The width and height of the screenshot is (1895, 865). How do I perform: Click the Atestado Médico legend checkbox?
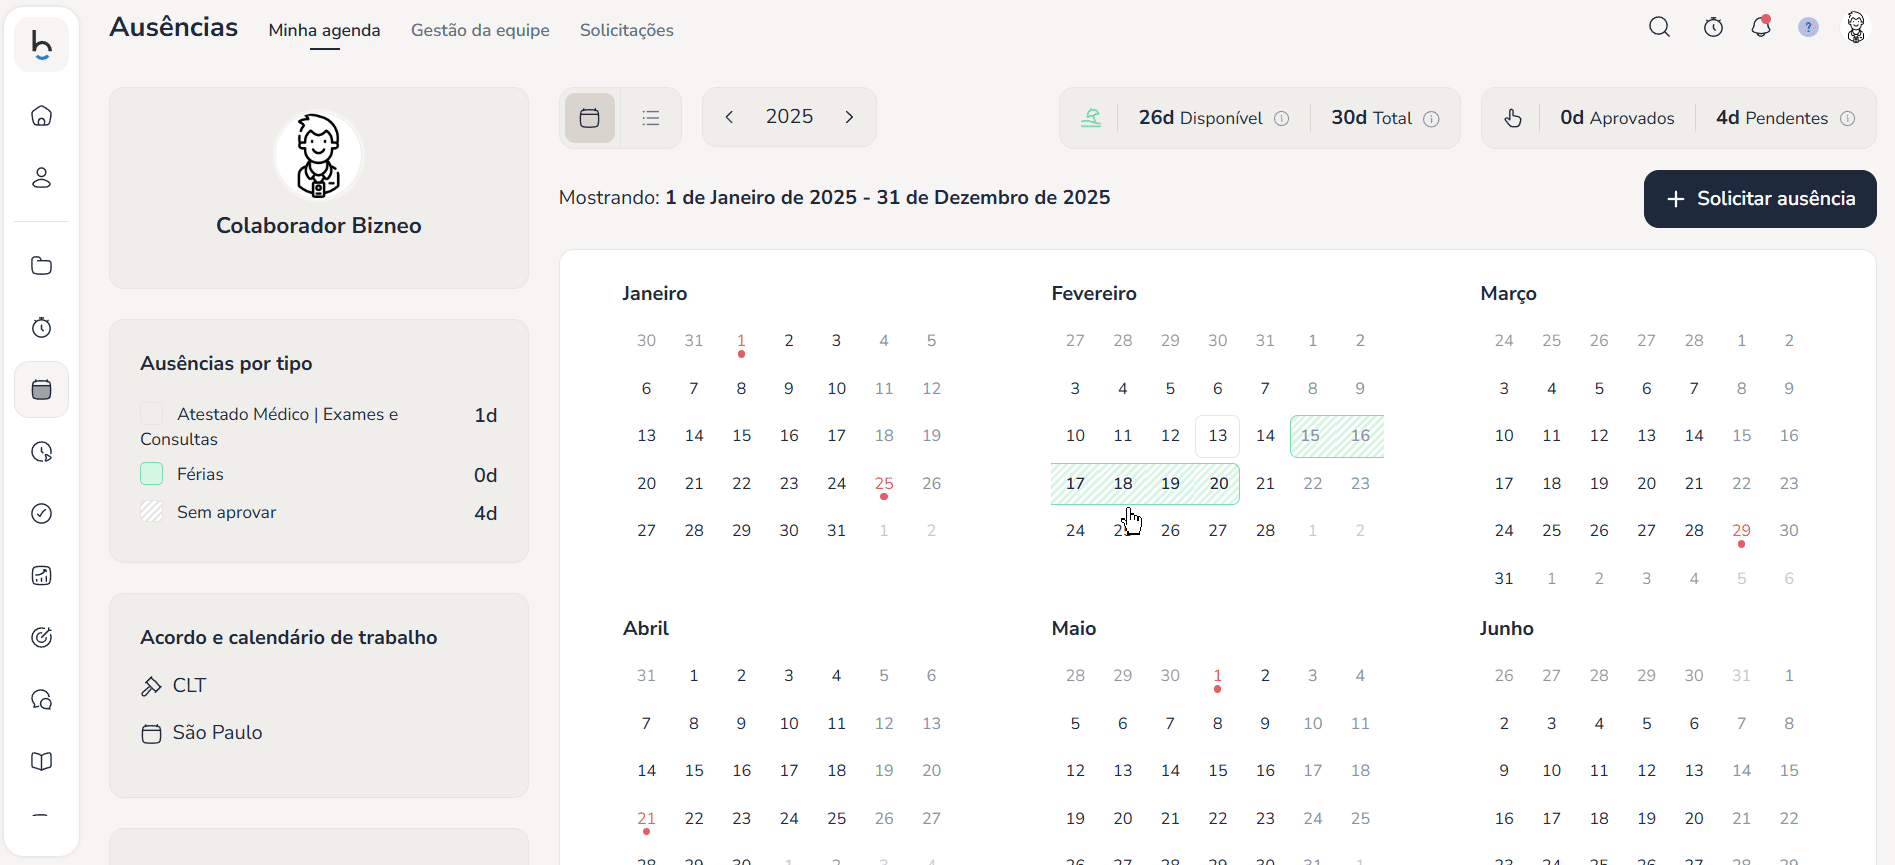(152, 414)
